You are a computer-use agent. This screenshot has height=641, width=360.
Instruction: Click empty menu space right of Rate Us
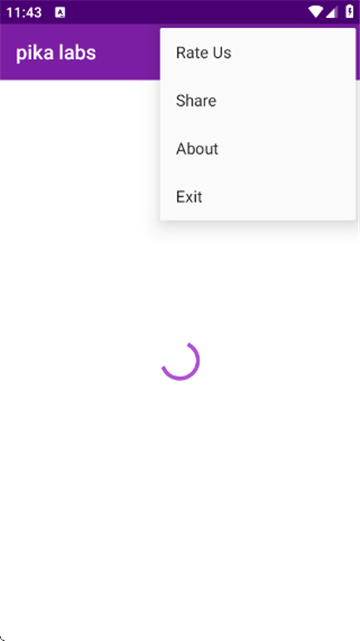294,53
